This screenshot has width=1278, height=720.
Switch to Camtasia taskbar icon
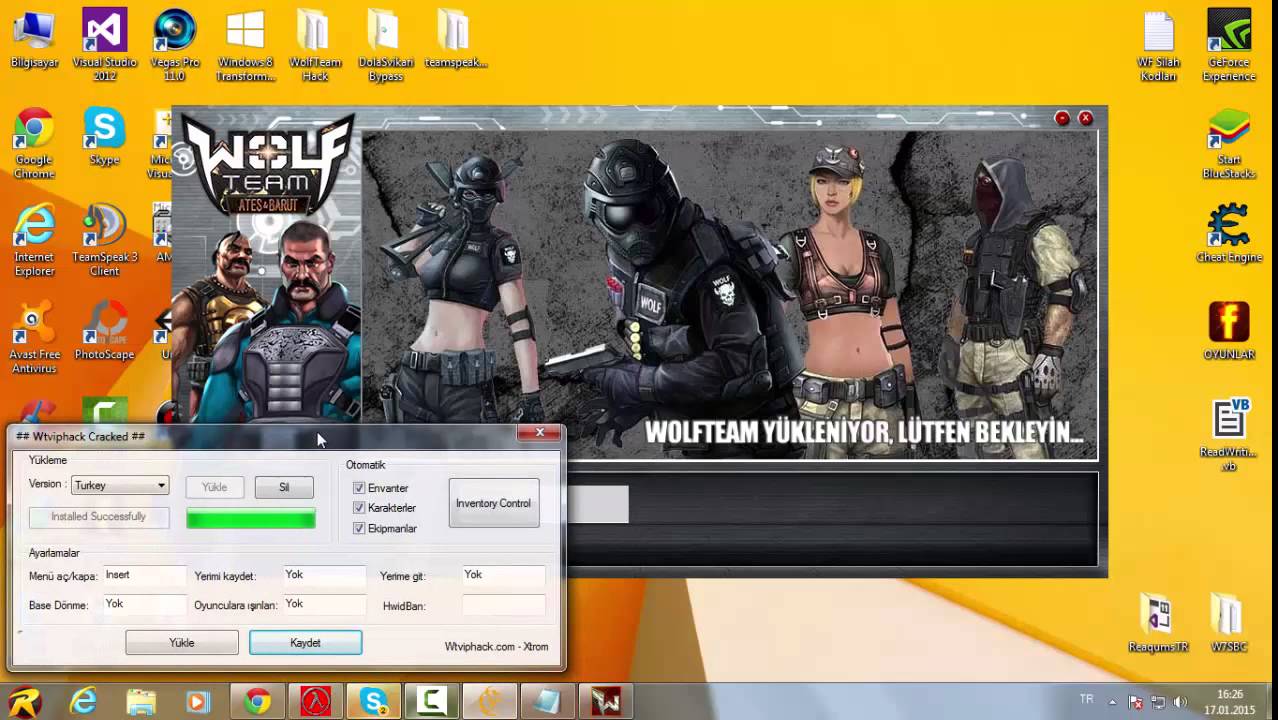(x=432, y=702)
